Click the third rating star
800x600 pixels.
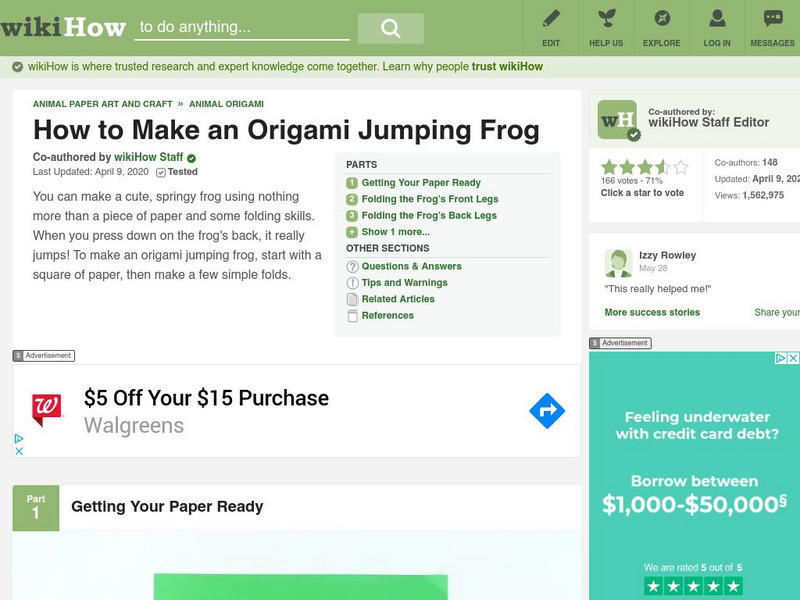644,167
